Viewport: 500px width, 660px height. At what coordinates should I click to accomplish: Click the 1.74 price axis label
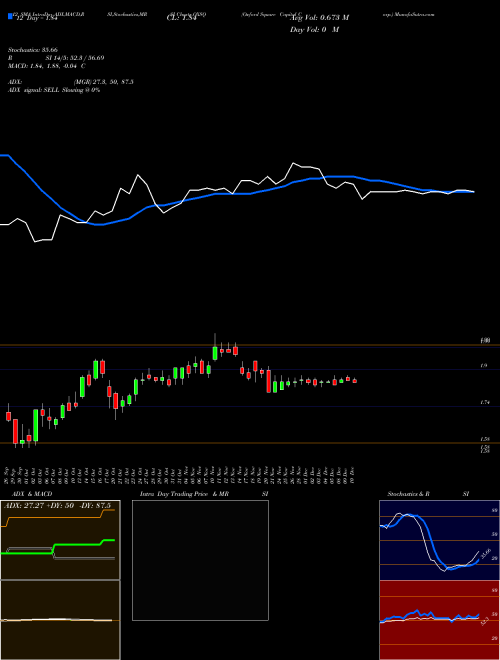(x=484, y=403)
